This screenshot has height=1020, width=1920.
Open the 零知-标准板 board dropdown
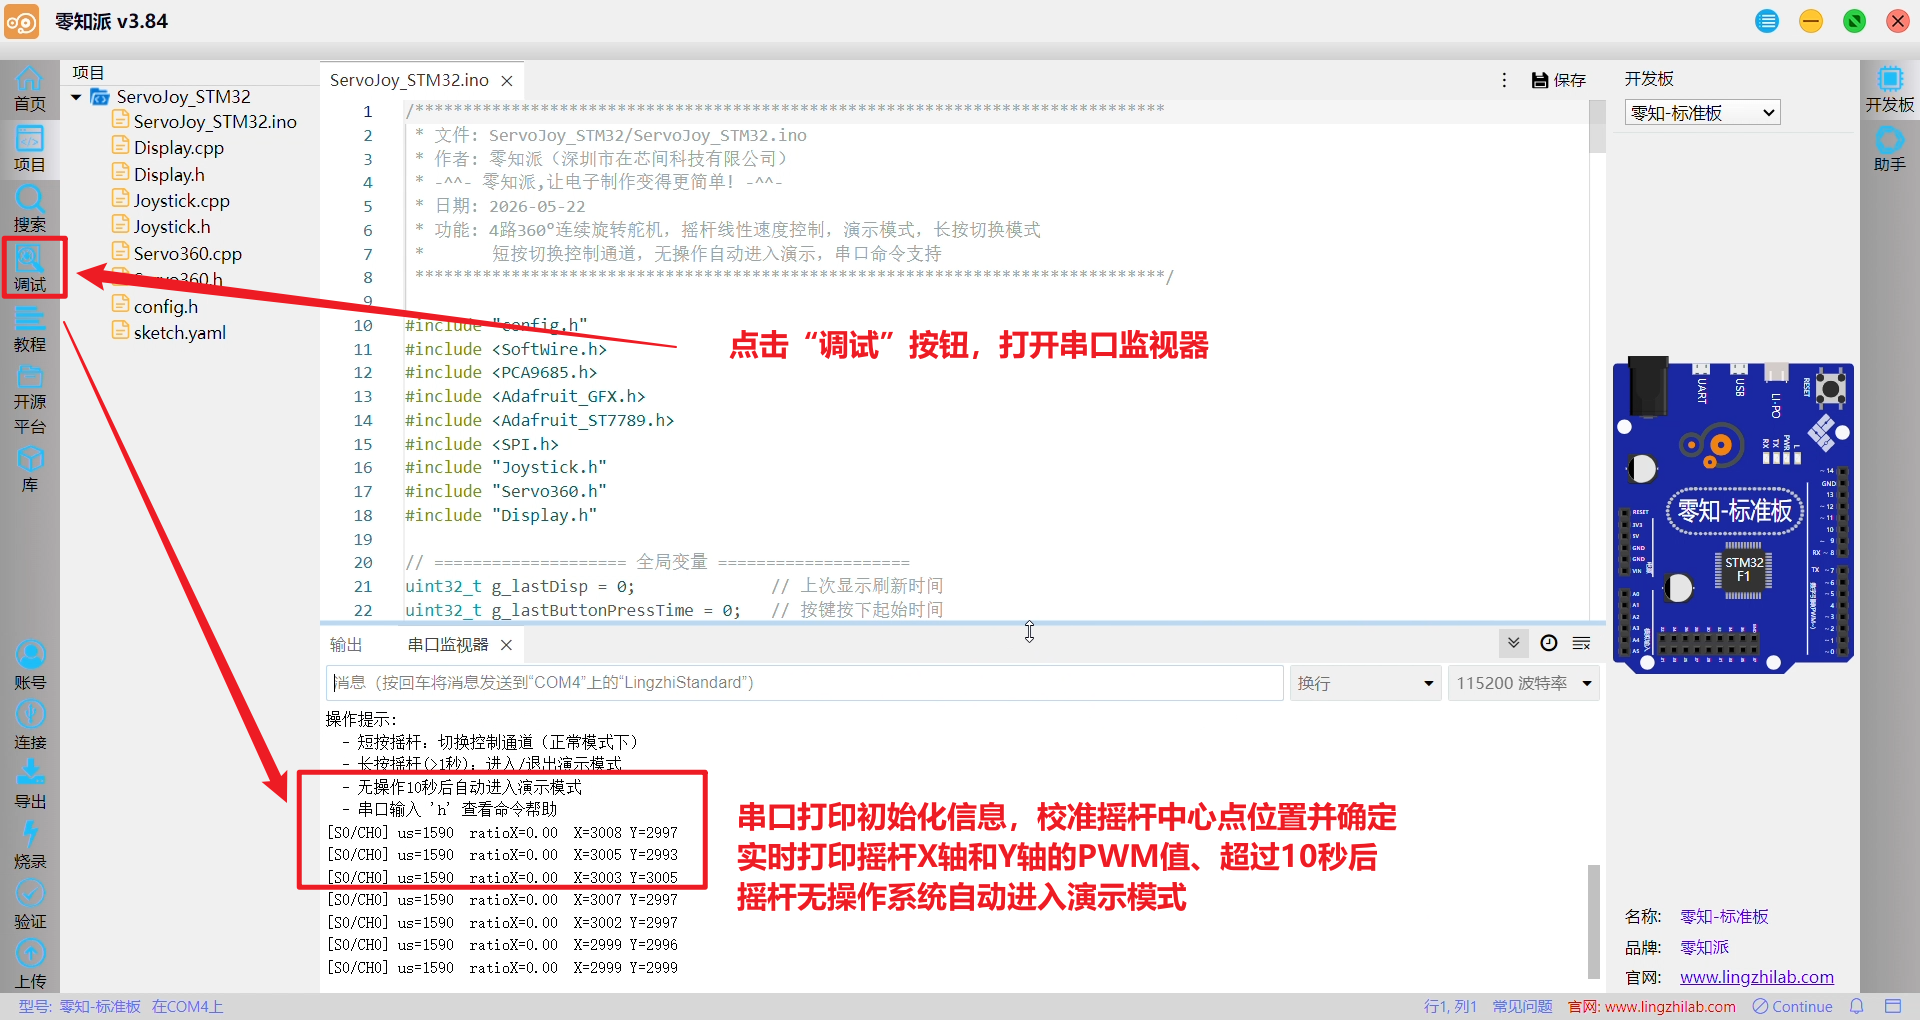[1703, 113]
